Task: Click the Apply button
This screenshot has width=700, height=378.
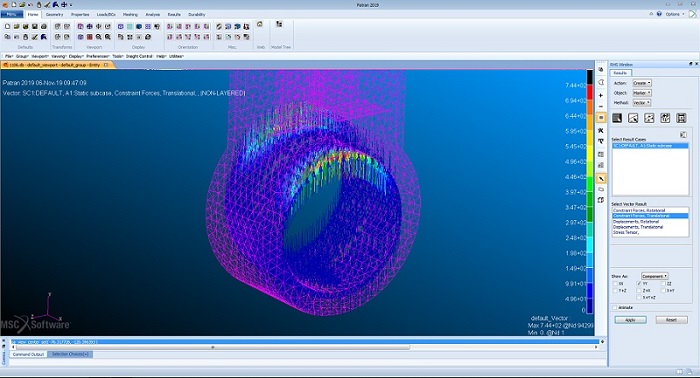Action: [630, 320]
